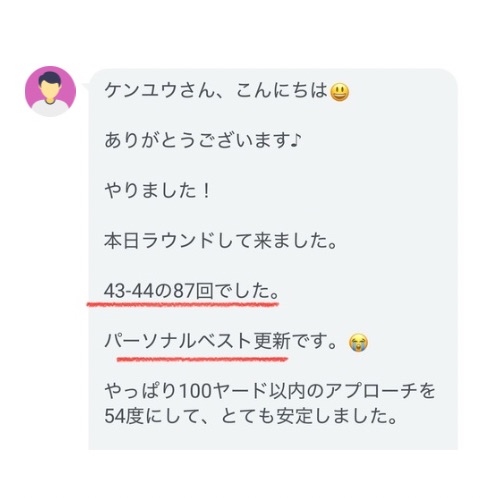
Task: Click the ありがとうございます message line
Action: tap(203, 140)
